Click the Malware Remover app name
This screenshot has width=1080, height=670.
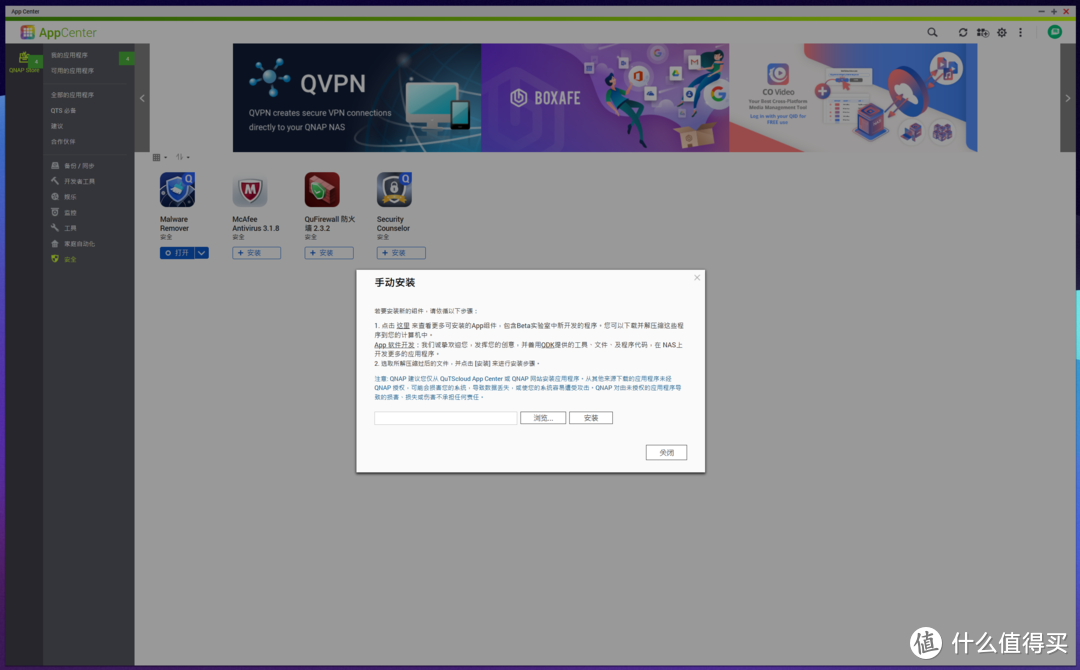click(x=174, y=224)
